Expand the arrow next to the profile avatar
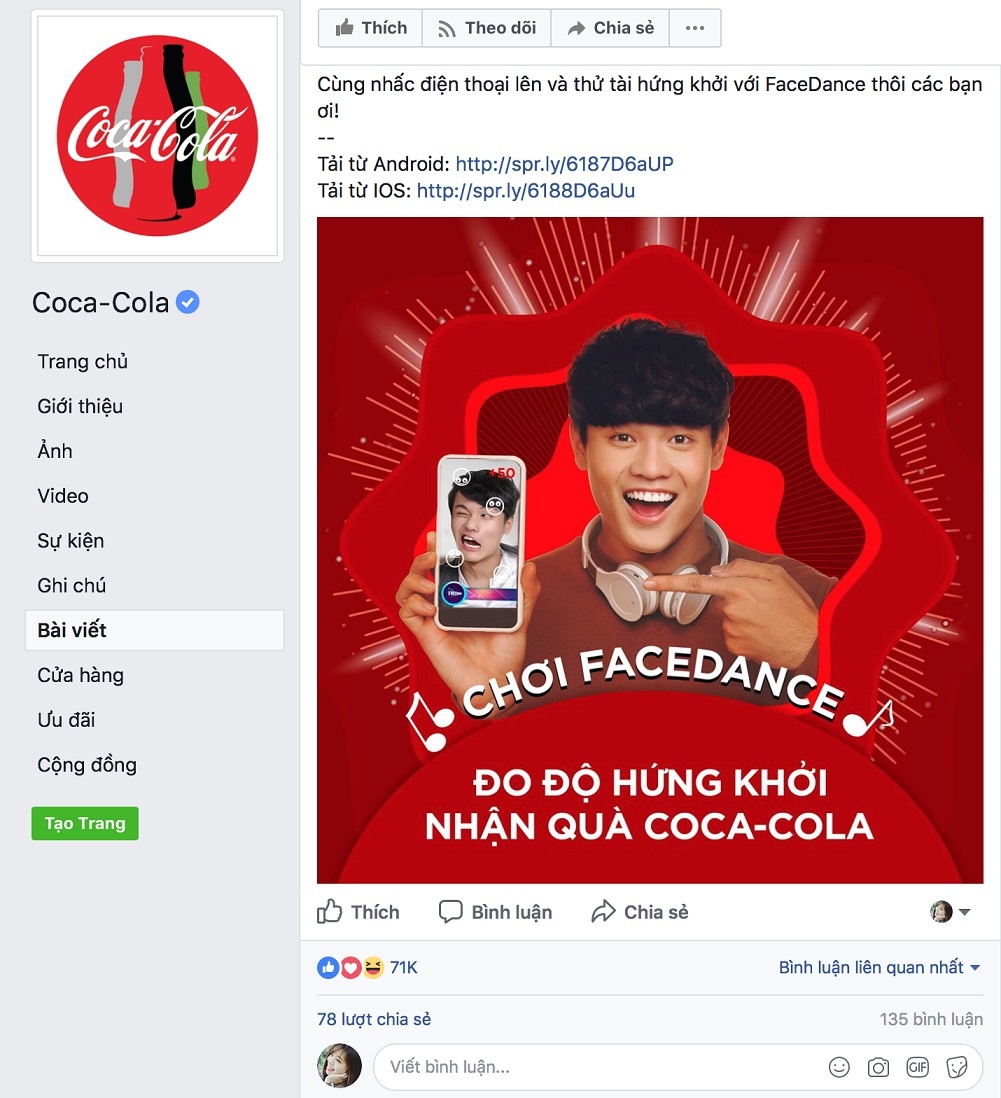1001x1098 pixels. (963, 911)
